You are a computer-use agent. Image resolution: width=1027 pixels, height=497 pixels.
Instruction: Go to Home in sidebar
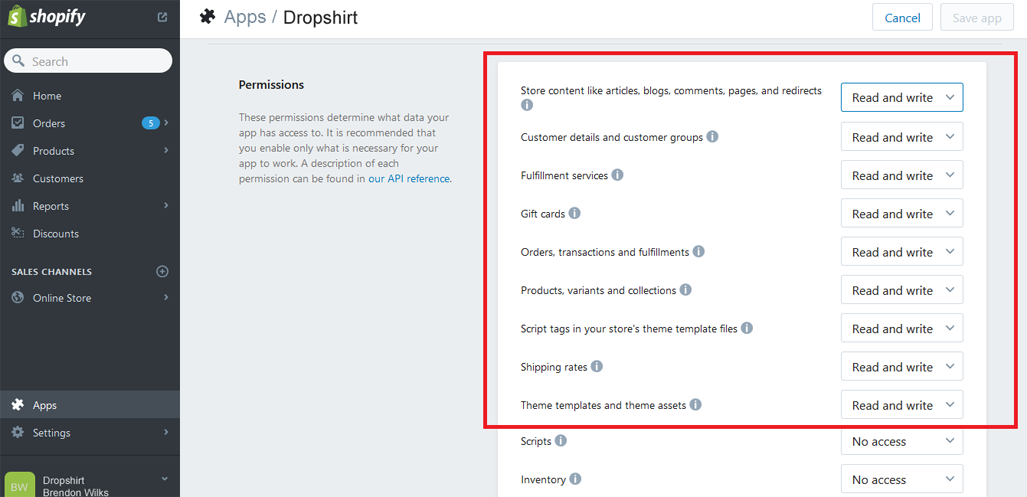90,96
